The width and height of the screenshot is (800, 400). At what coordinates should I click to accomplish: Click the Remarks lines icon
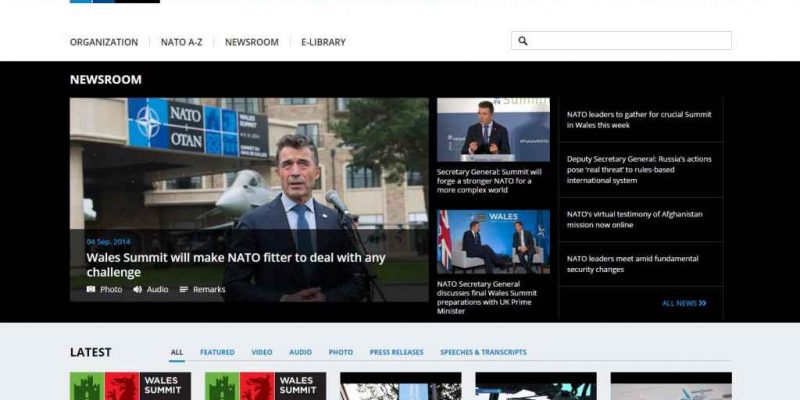tap(184, 289)
